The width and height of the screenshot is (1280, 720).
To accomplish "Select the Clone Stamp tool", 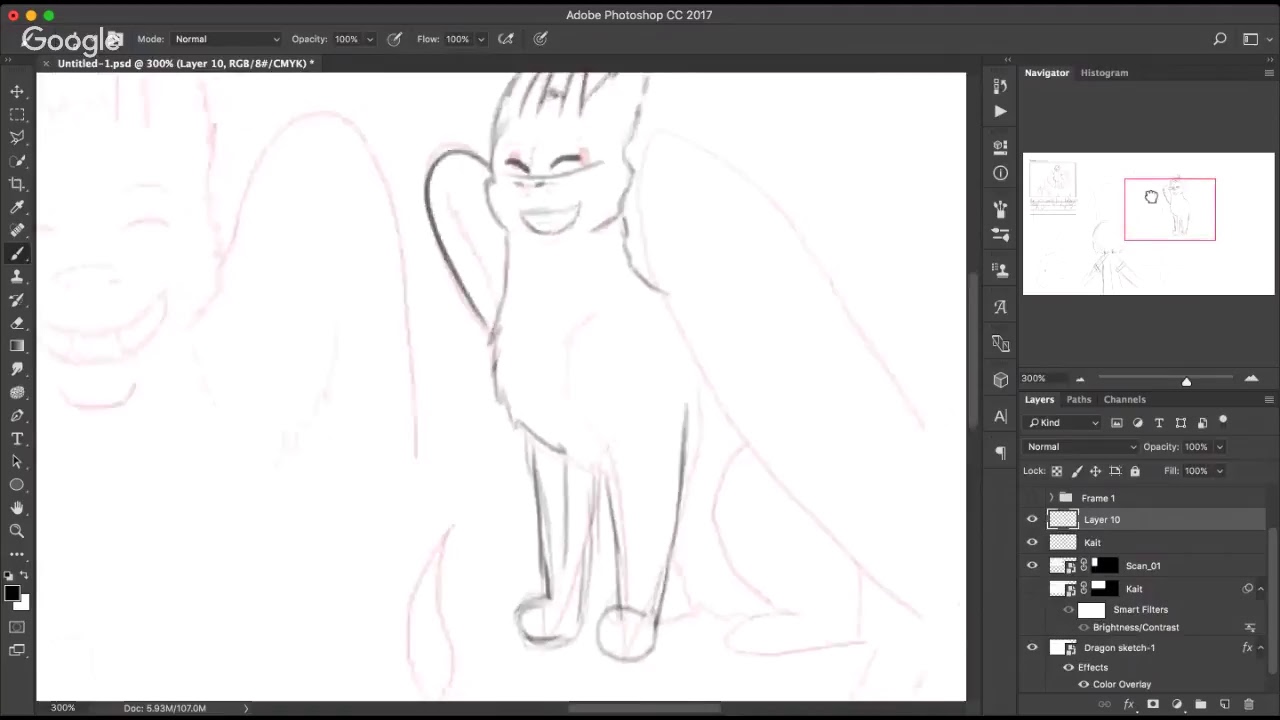I will coord(17,276).
